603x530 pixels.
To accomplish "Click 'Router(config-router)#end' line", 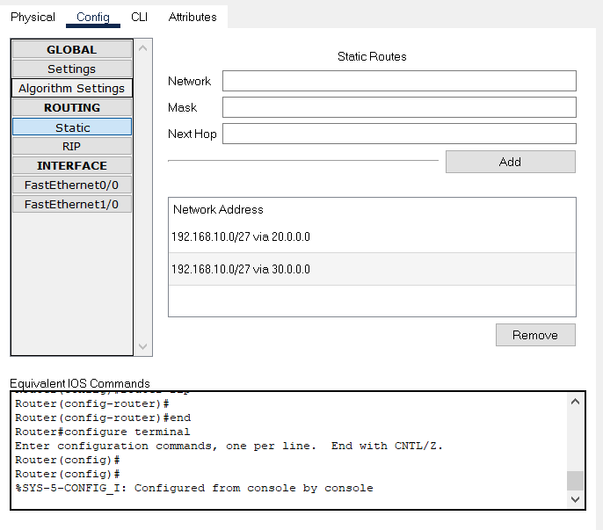I will pos(103,418).
